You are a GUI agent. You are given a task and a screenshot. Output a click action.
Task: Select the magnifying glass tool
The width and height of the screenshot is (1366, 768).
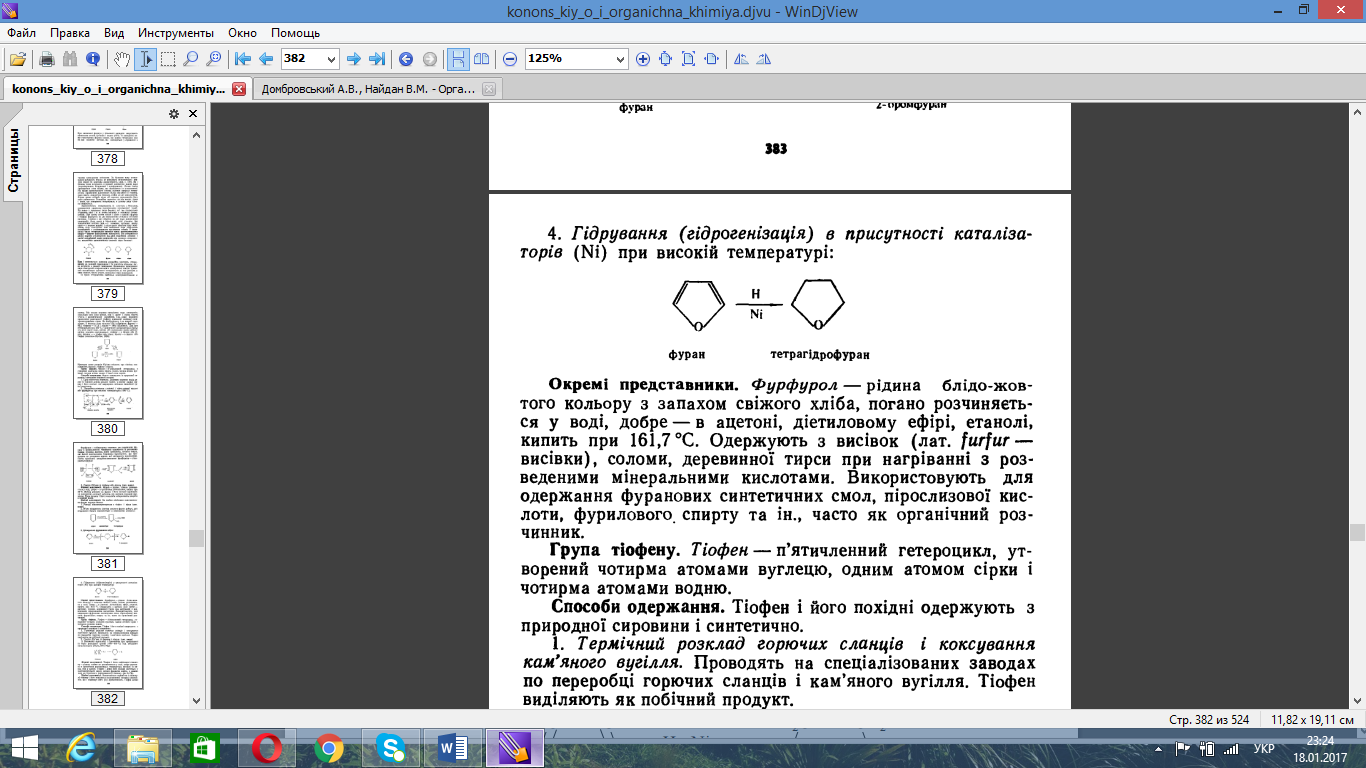coord(191,59)
